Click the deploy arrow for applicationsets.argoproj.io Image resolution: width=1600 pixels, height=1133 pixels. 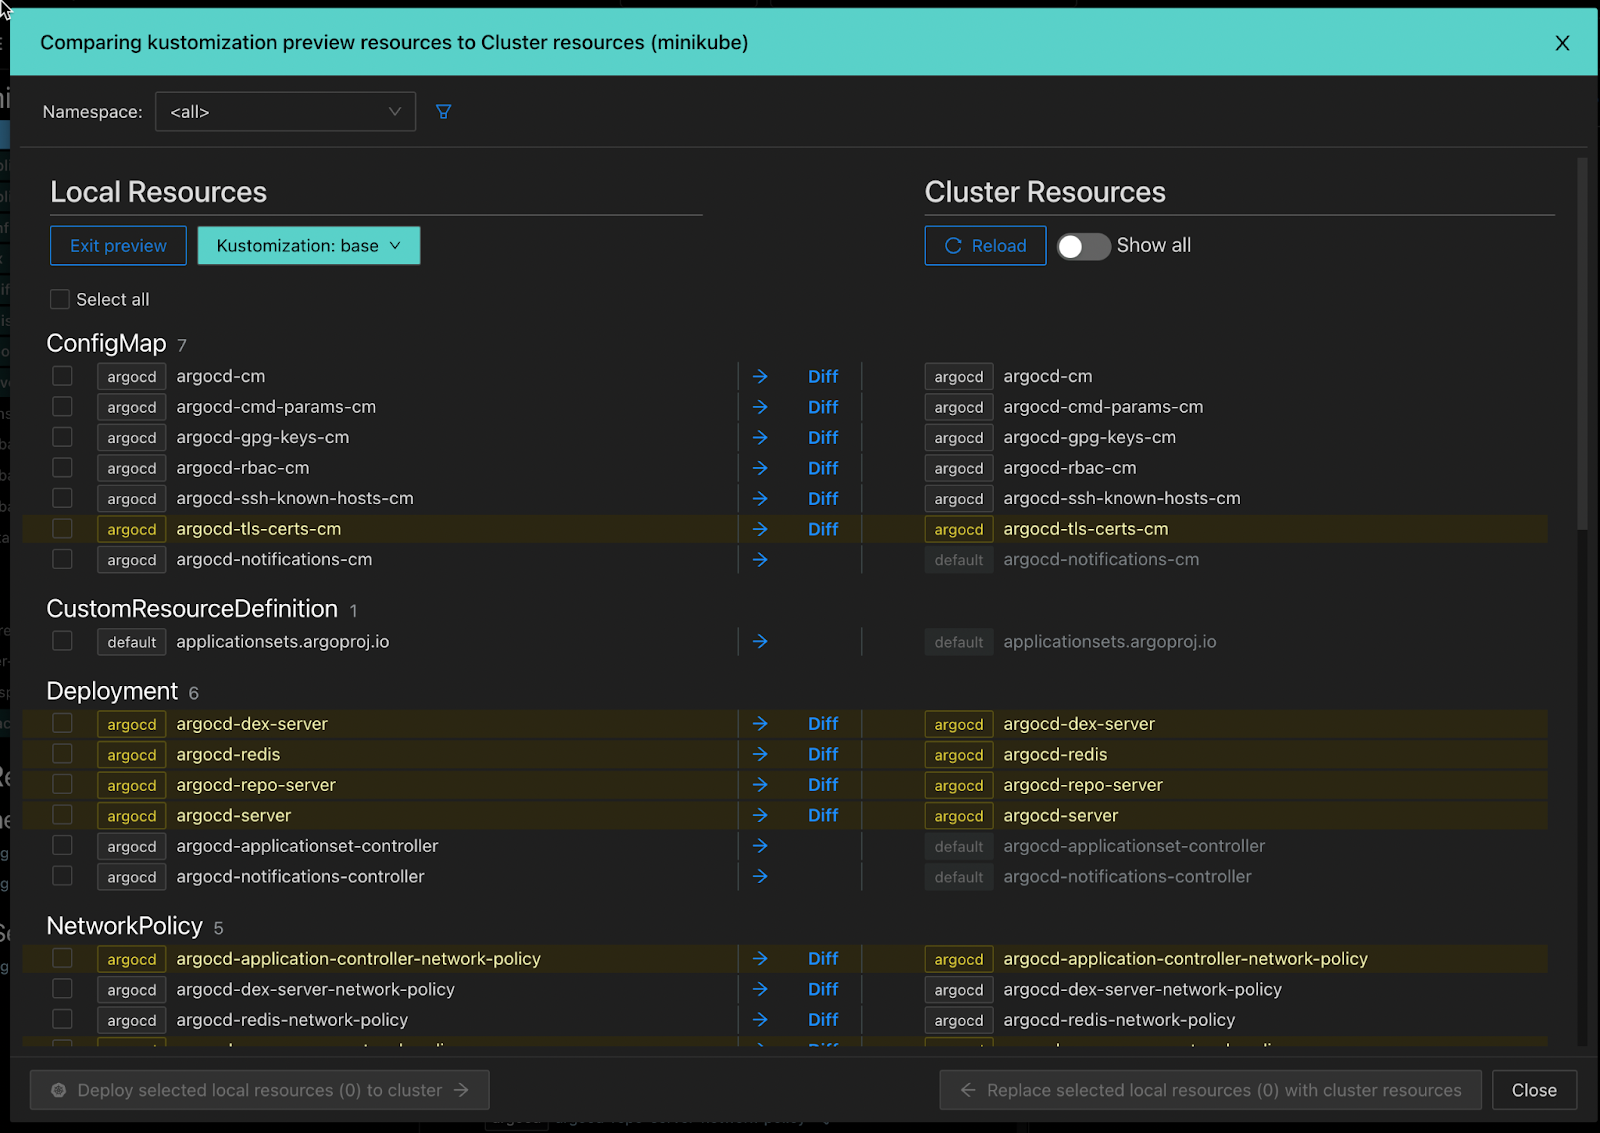(760, 642)
